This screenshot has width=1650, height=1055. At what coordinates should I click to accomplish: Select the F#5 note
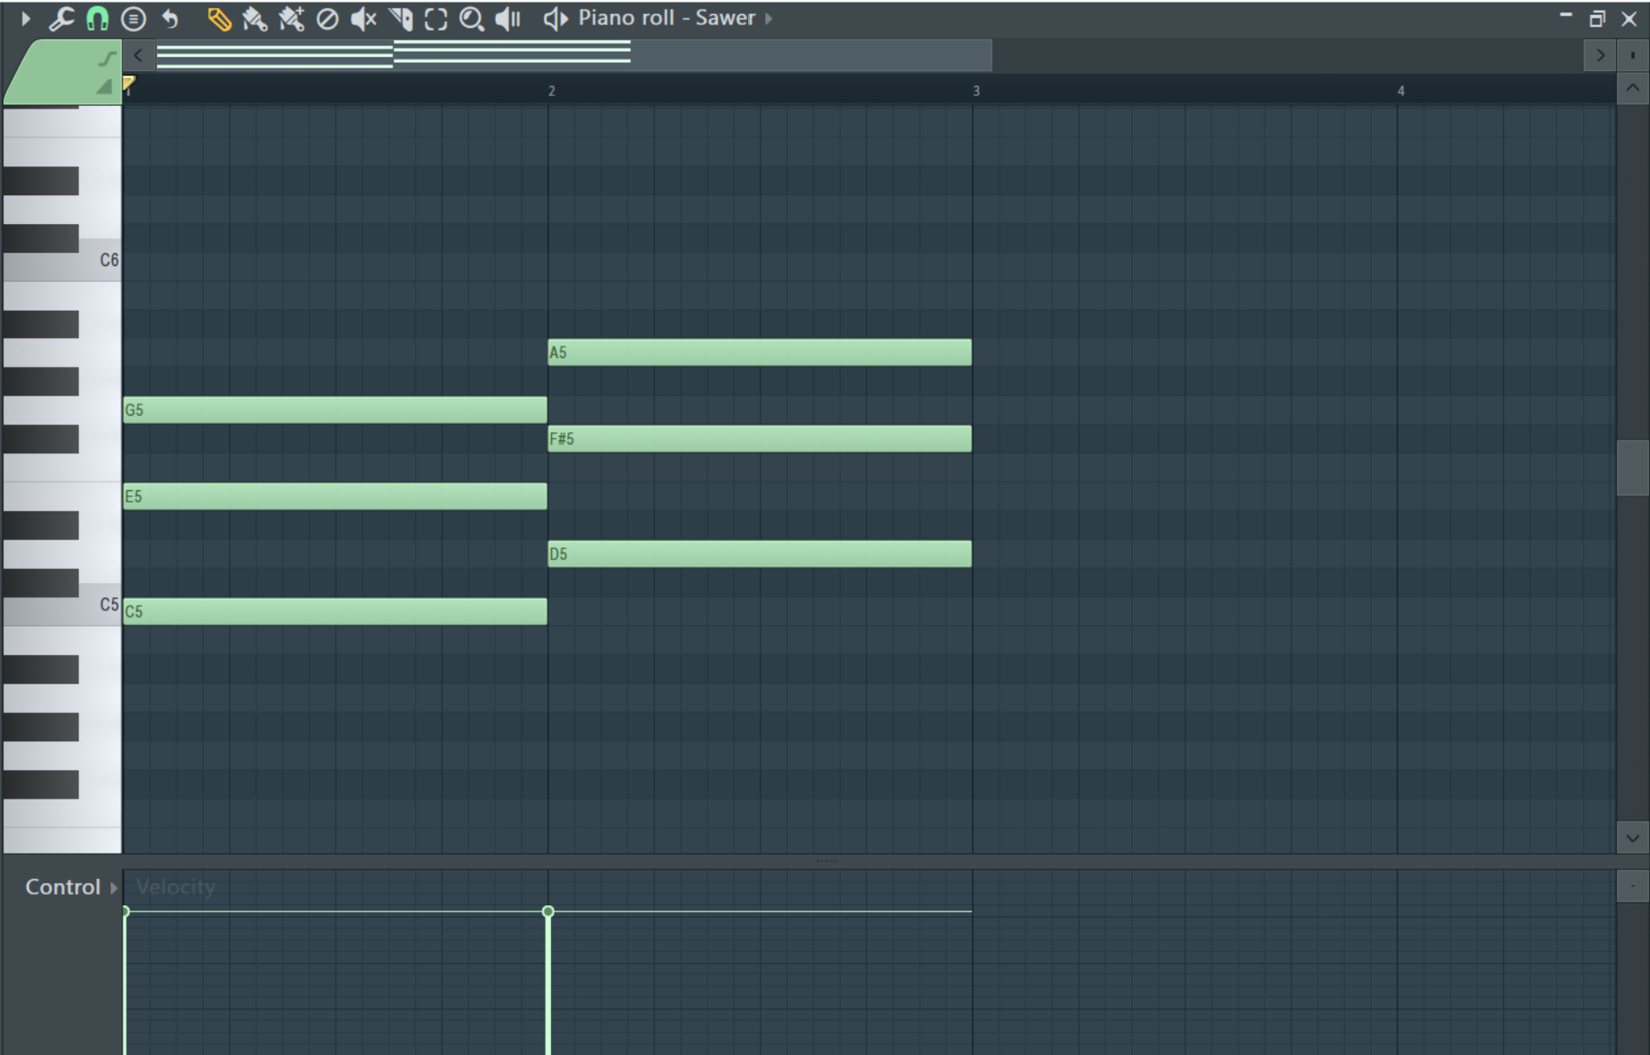click(759, 439)
